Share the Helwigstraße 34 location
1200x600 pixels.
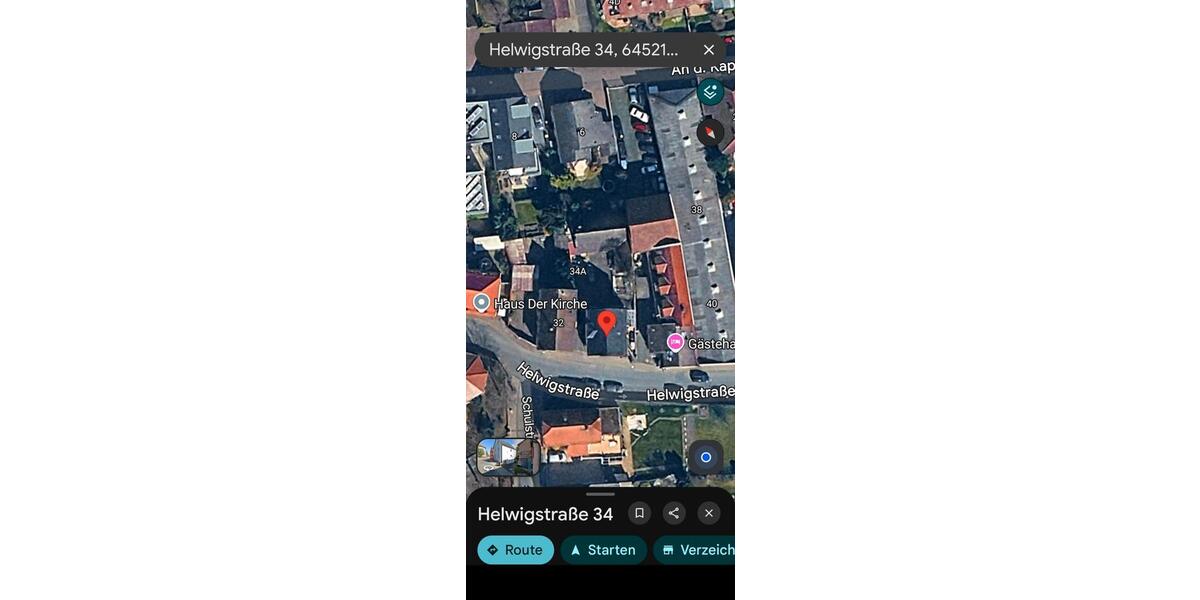point(674,513)
